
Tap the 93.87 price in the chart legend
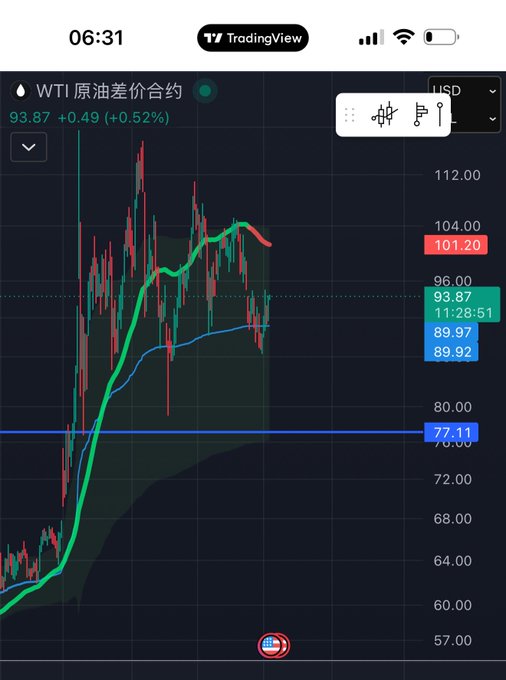click(29, 118)
